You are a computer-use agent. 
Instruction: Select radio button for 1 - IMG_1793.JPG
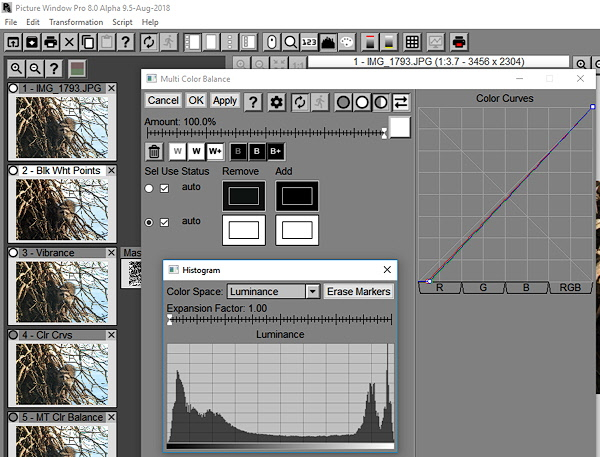point(13,88)
